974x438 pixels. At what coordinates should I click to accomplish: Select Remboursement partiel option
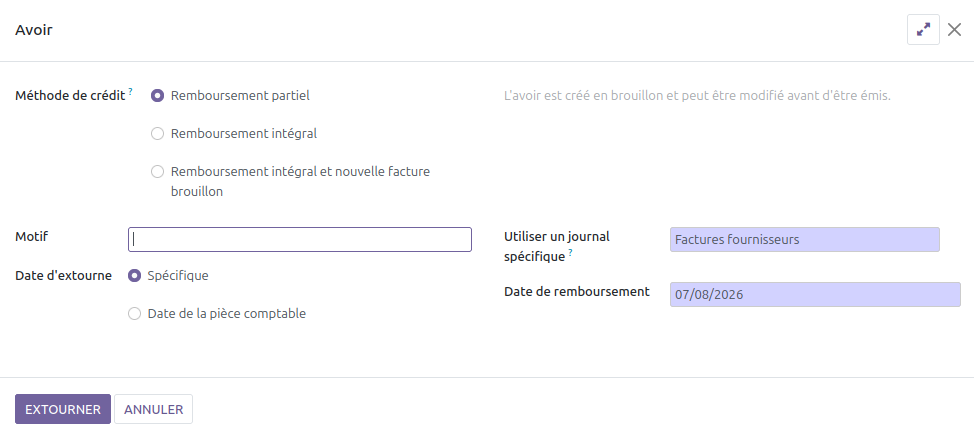[x=158, y=96]
